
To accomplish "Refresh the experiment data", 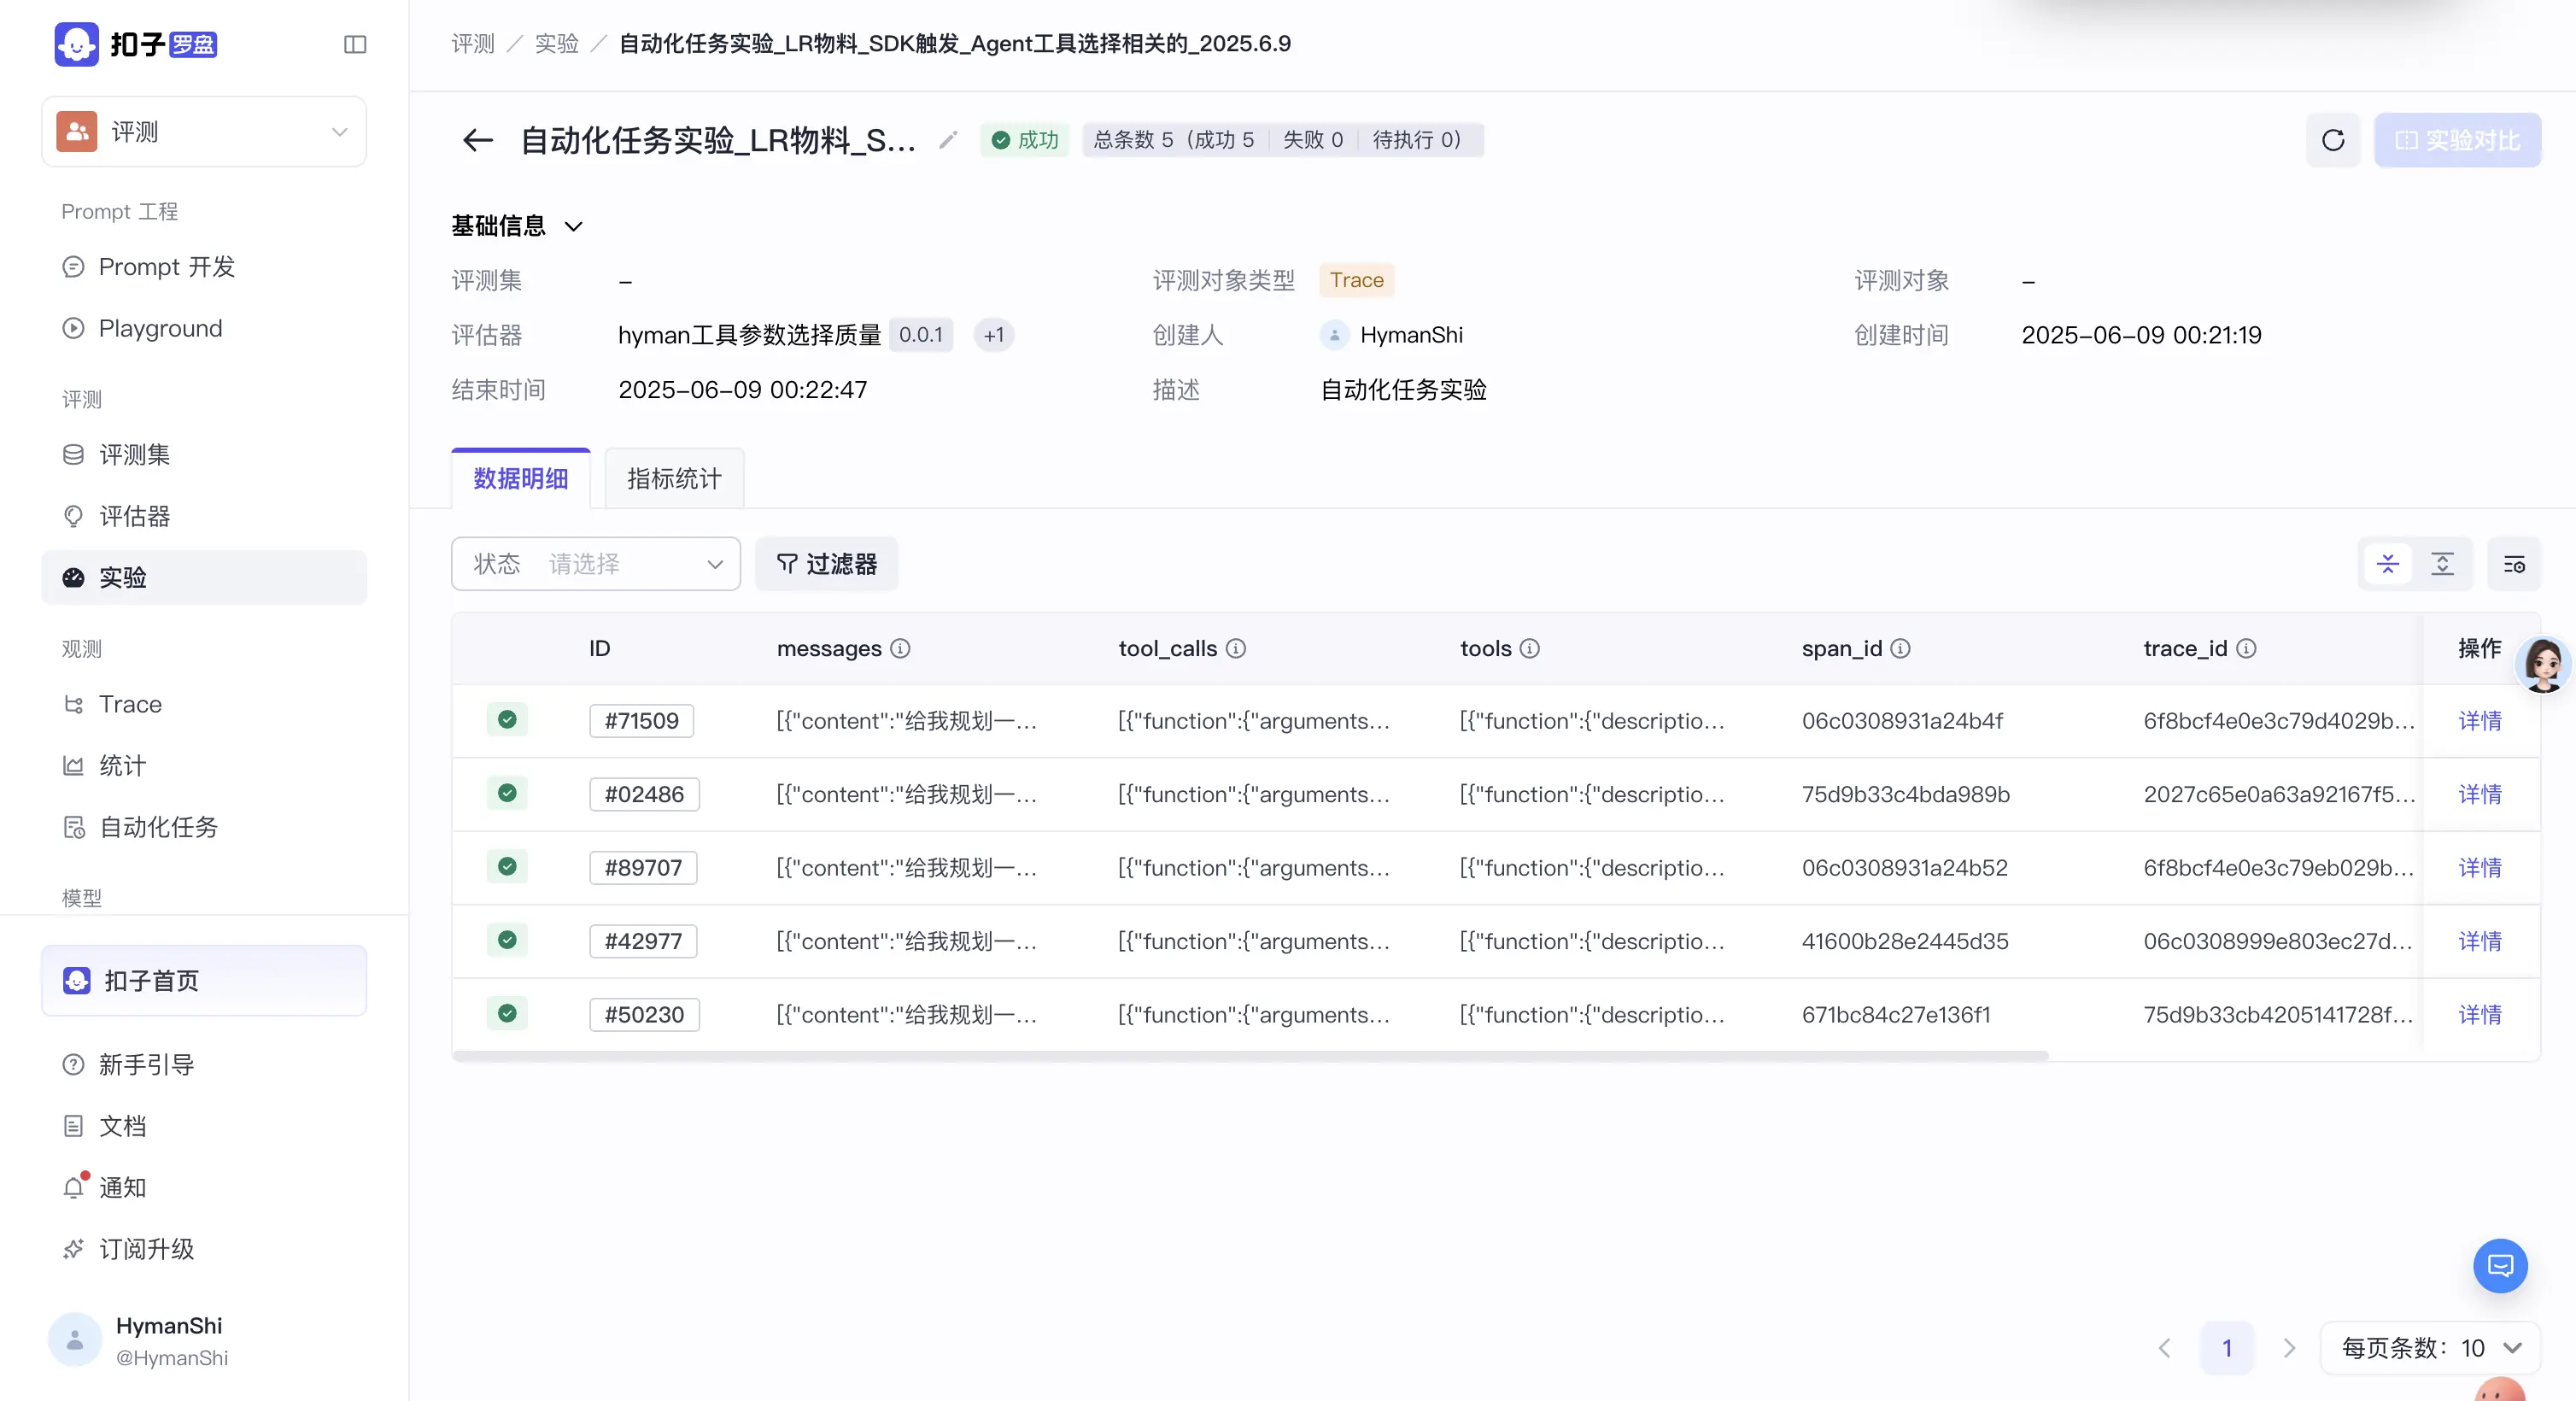I will [x=2333, y=140].
